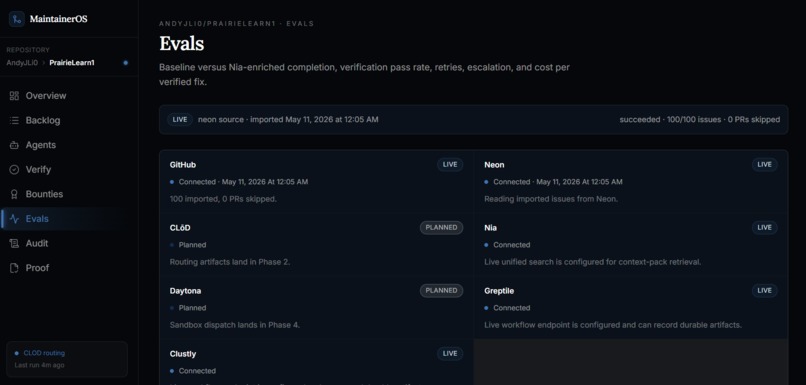Click the MaintainerOS title
Image resolution: width=806 pixels, height=385 pixels.
tap(59, 19)
